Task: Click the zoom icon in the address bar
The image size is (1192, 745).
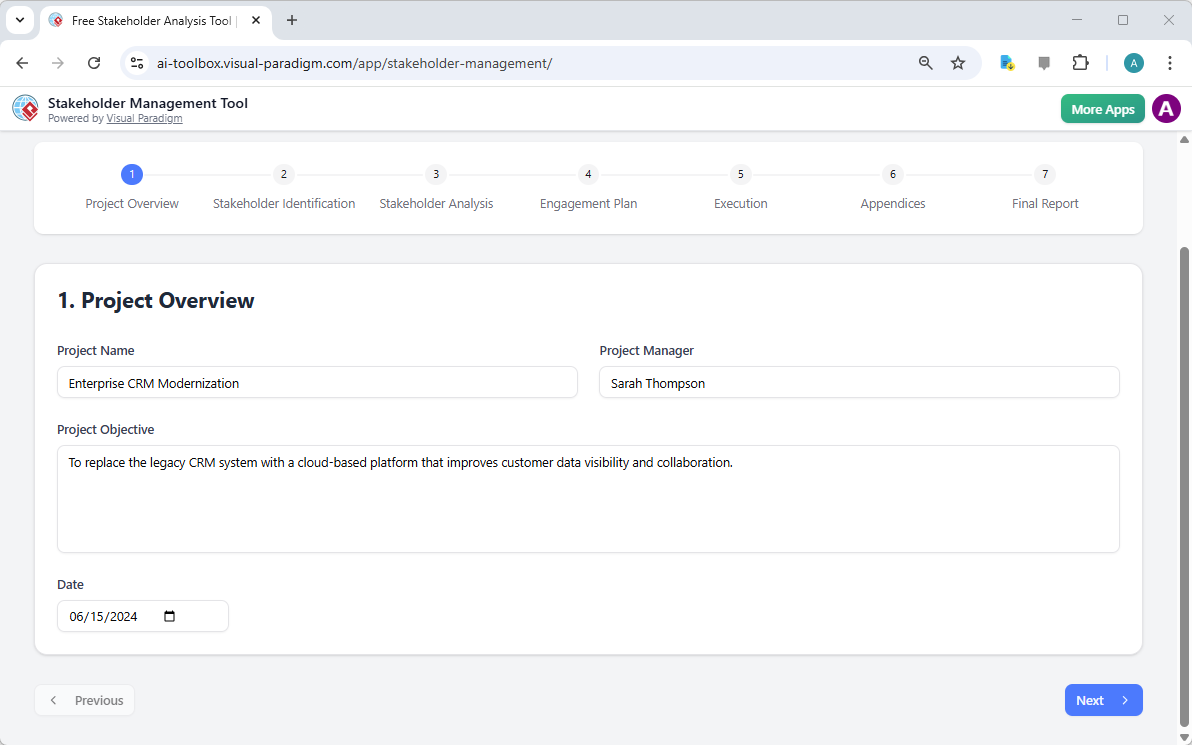Action: point(925,62)
